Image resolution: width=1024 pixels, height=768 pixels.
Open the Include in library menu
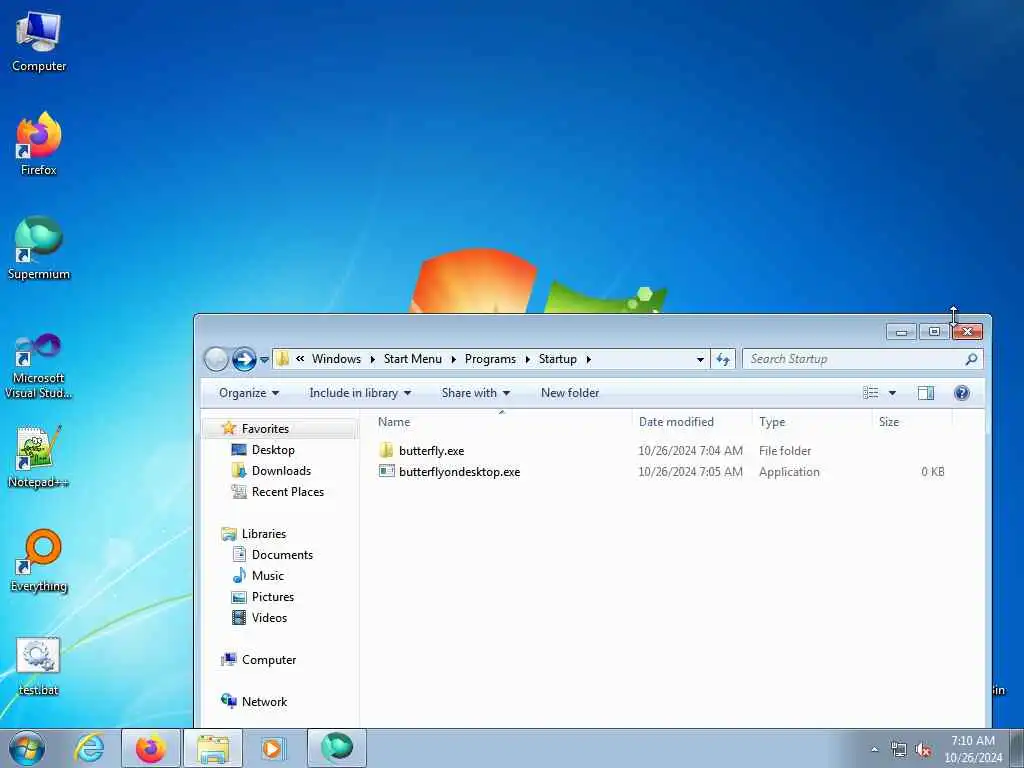click(x=360, y=393)
